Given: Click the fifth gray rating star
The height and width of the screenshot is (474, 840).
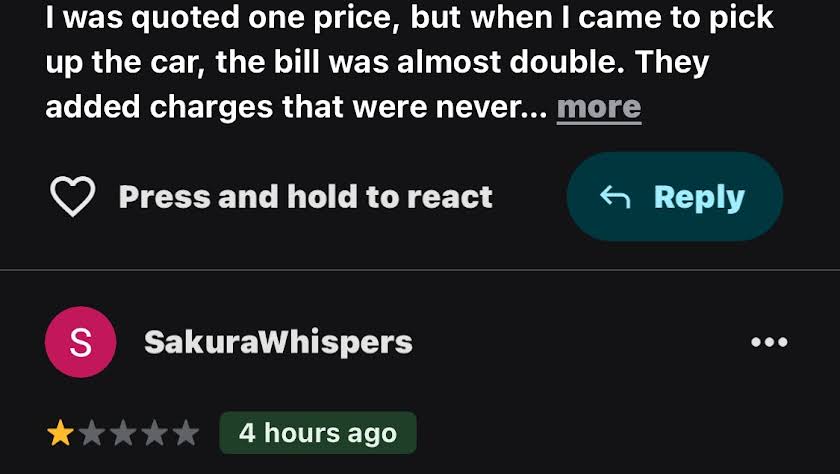Looking at the screenshot, I should coord(186,433).
